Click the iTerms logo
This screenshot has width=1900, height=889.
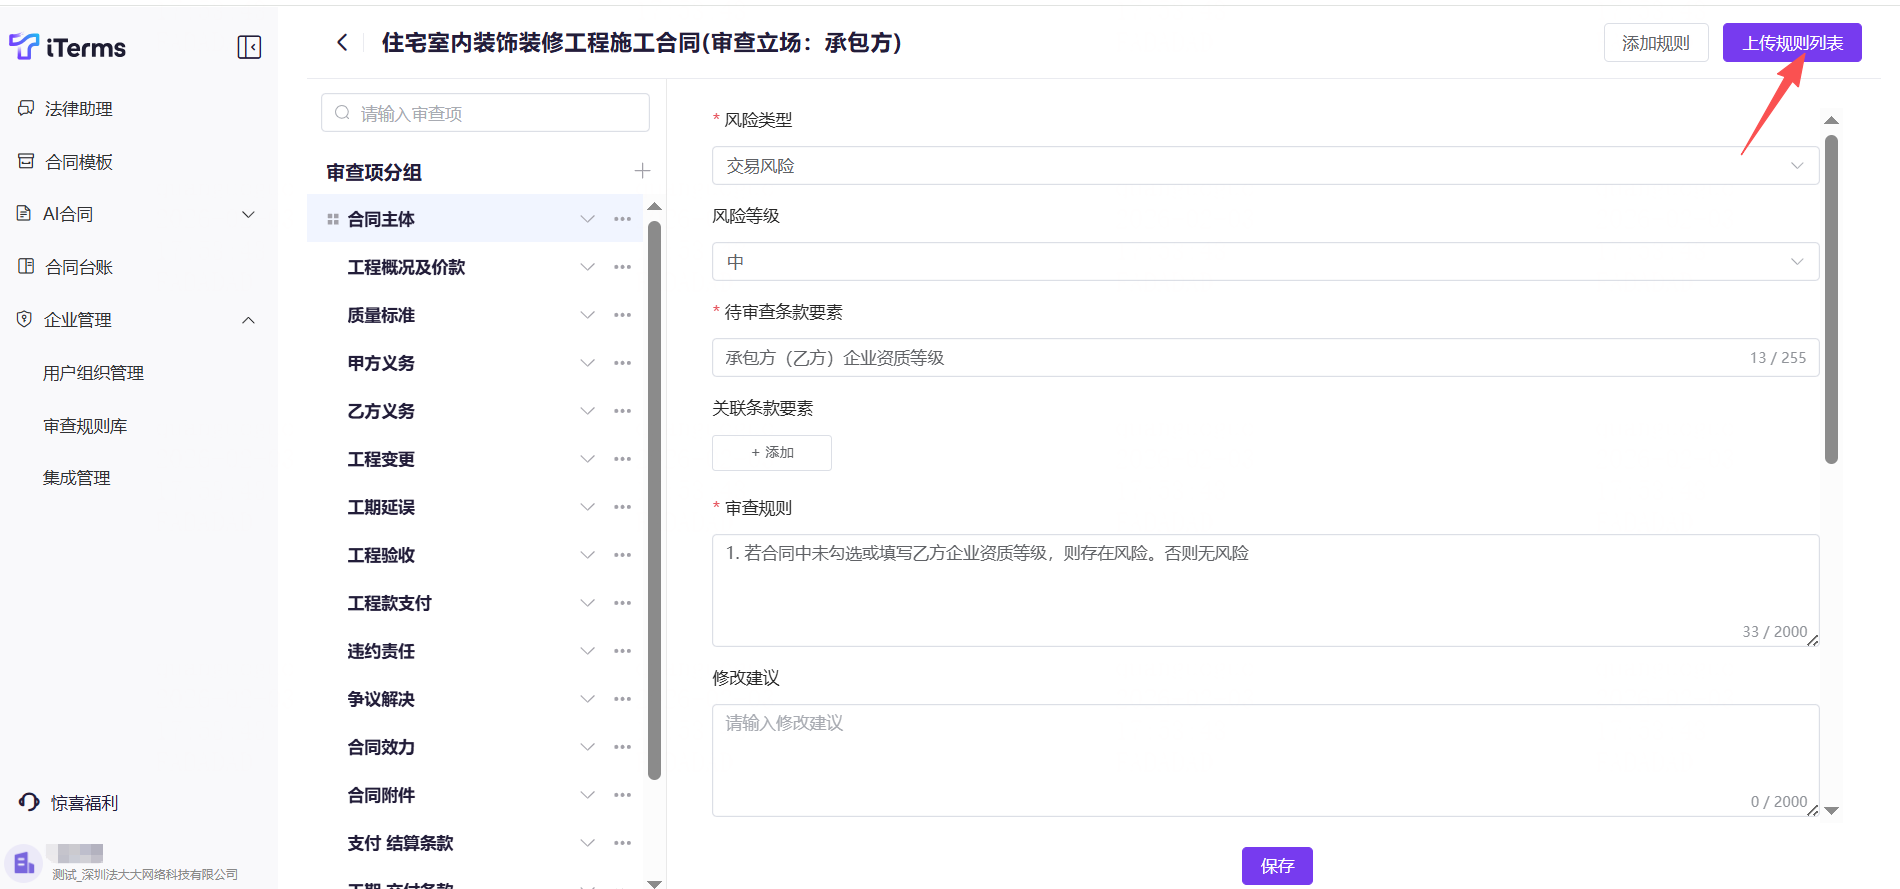tap(67, 47)
